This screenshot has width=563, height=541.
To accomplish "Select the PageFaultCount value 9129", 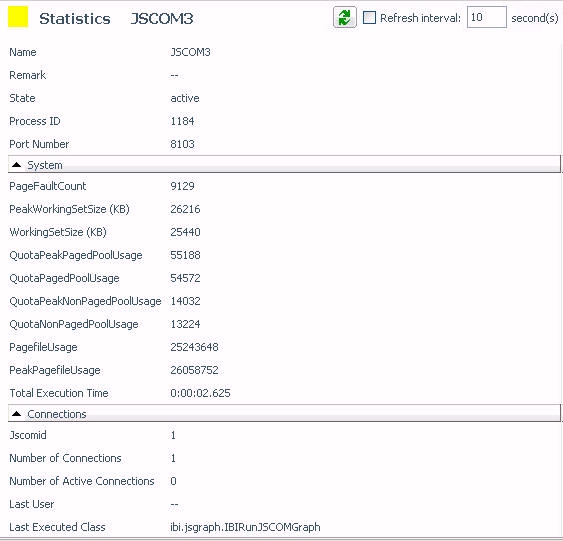I will [x=182, y=186].
